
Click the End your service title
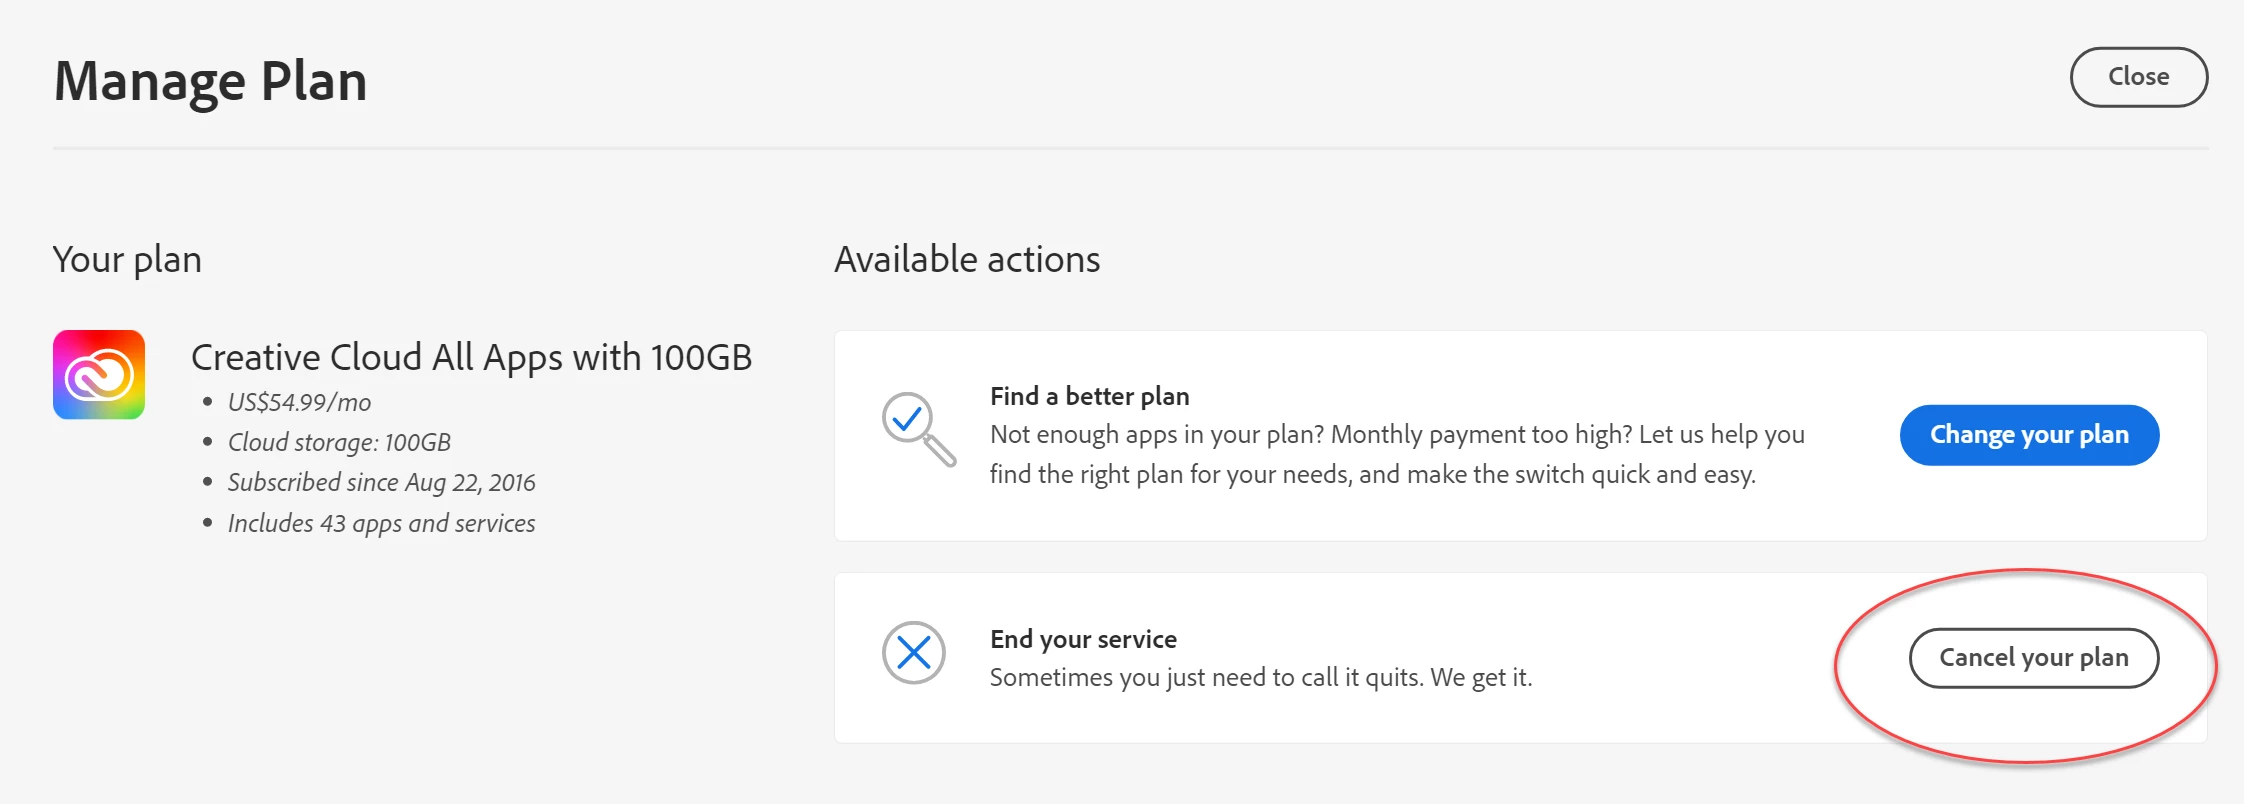pyautogui.click(x=1083, y=639)
